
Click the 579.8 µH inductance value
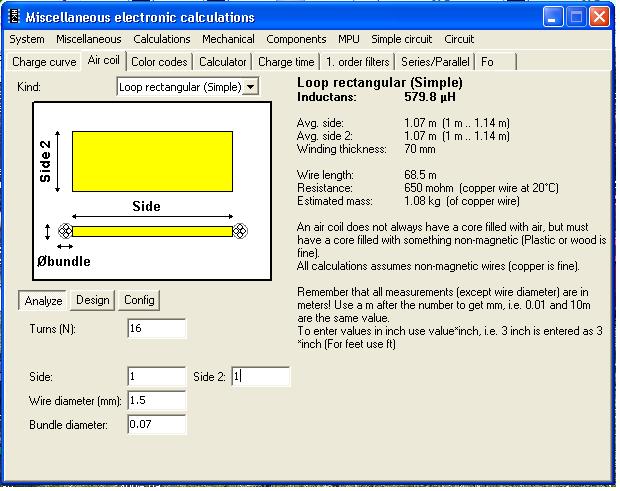tap(430, 97)
